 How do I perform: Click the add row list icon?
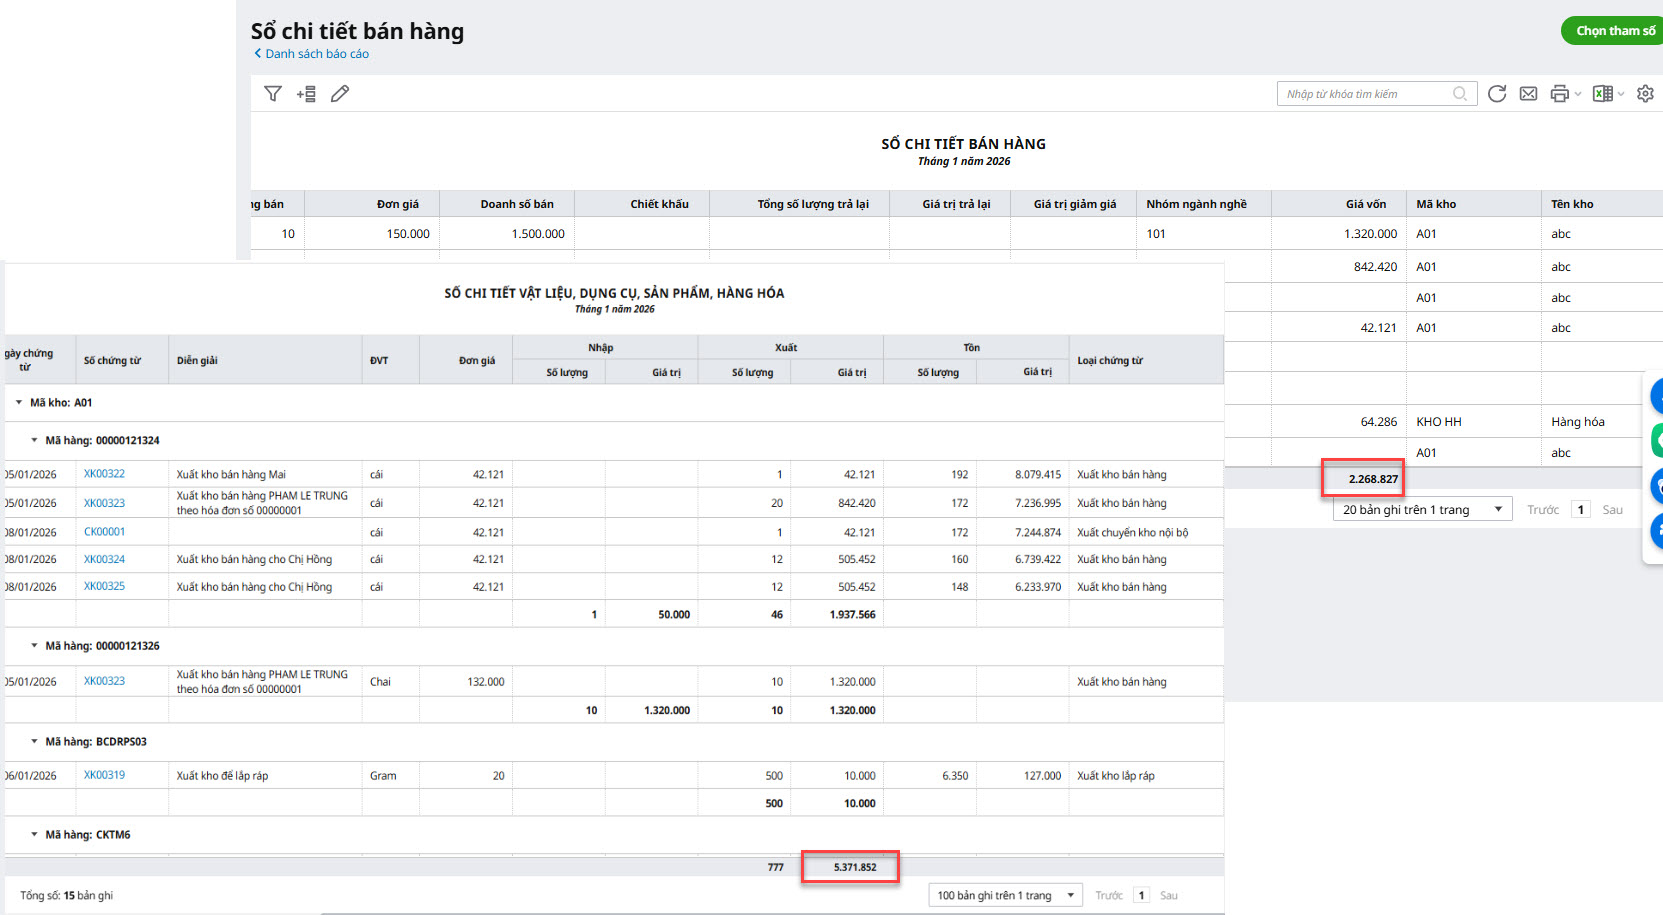[x=306, y=94]
